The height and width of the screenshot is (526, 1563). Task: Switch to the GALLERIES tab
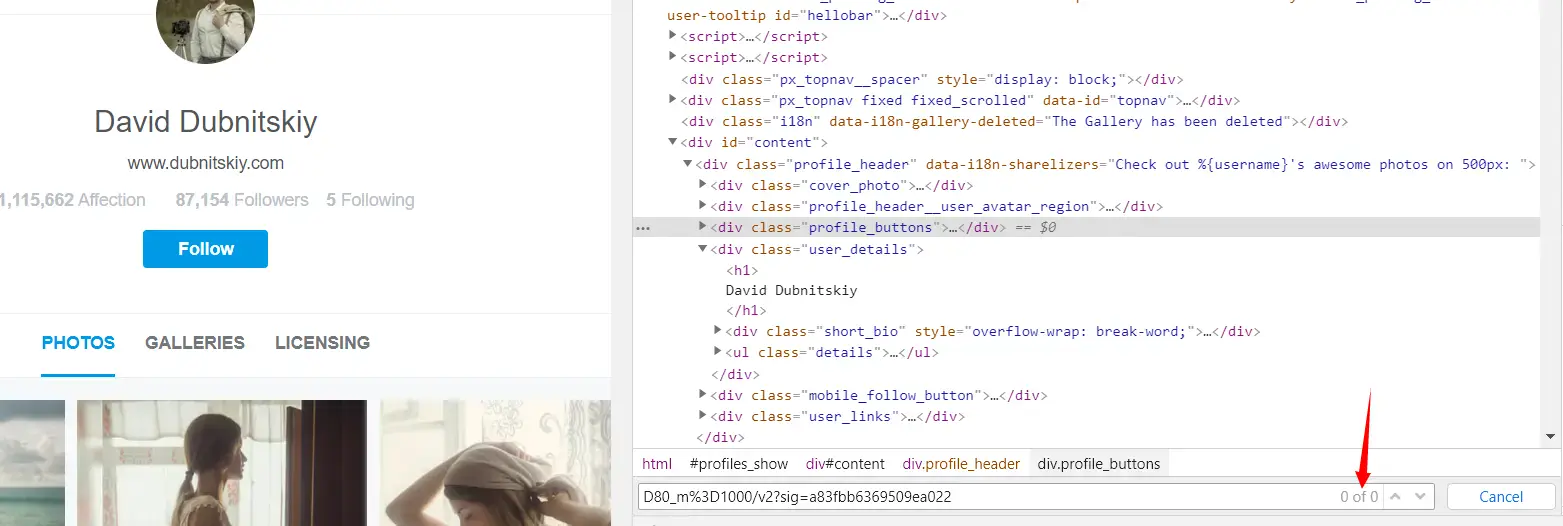(195, 343)
